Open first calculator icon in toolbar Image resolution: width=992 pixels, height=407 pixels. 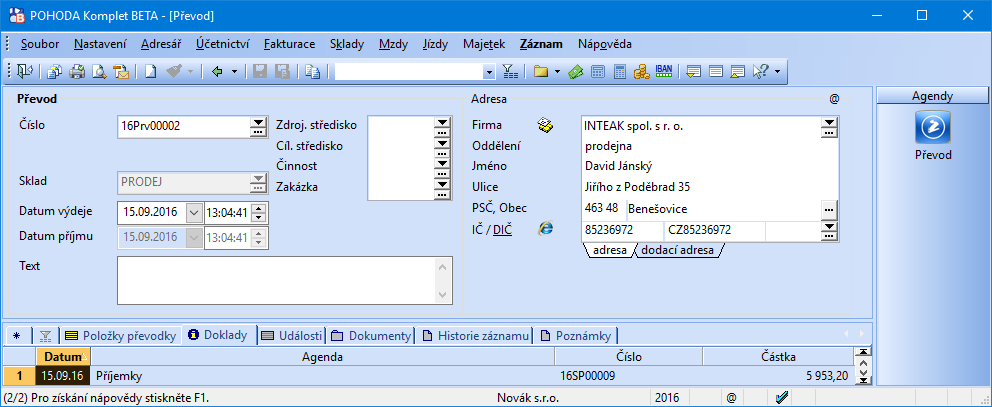click(597, 72)
